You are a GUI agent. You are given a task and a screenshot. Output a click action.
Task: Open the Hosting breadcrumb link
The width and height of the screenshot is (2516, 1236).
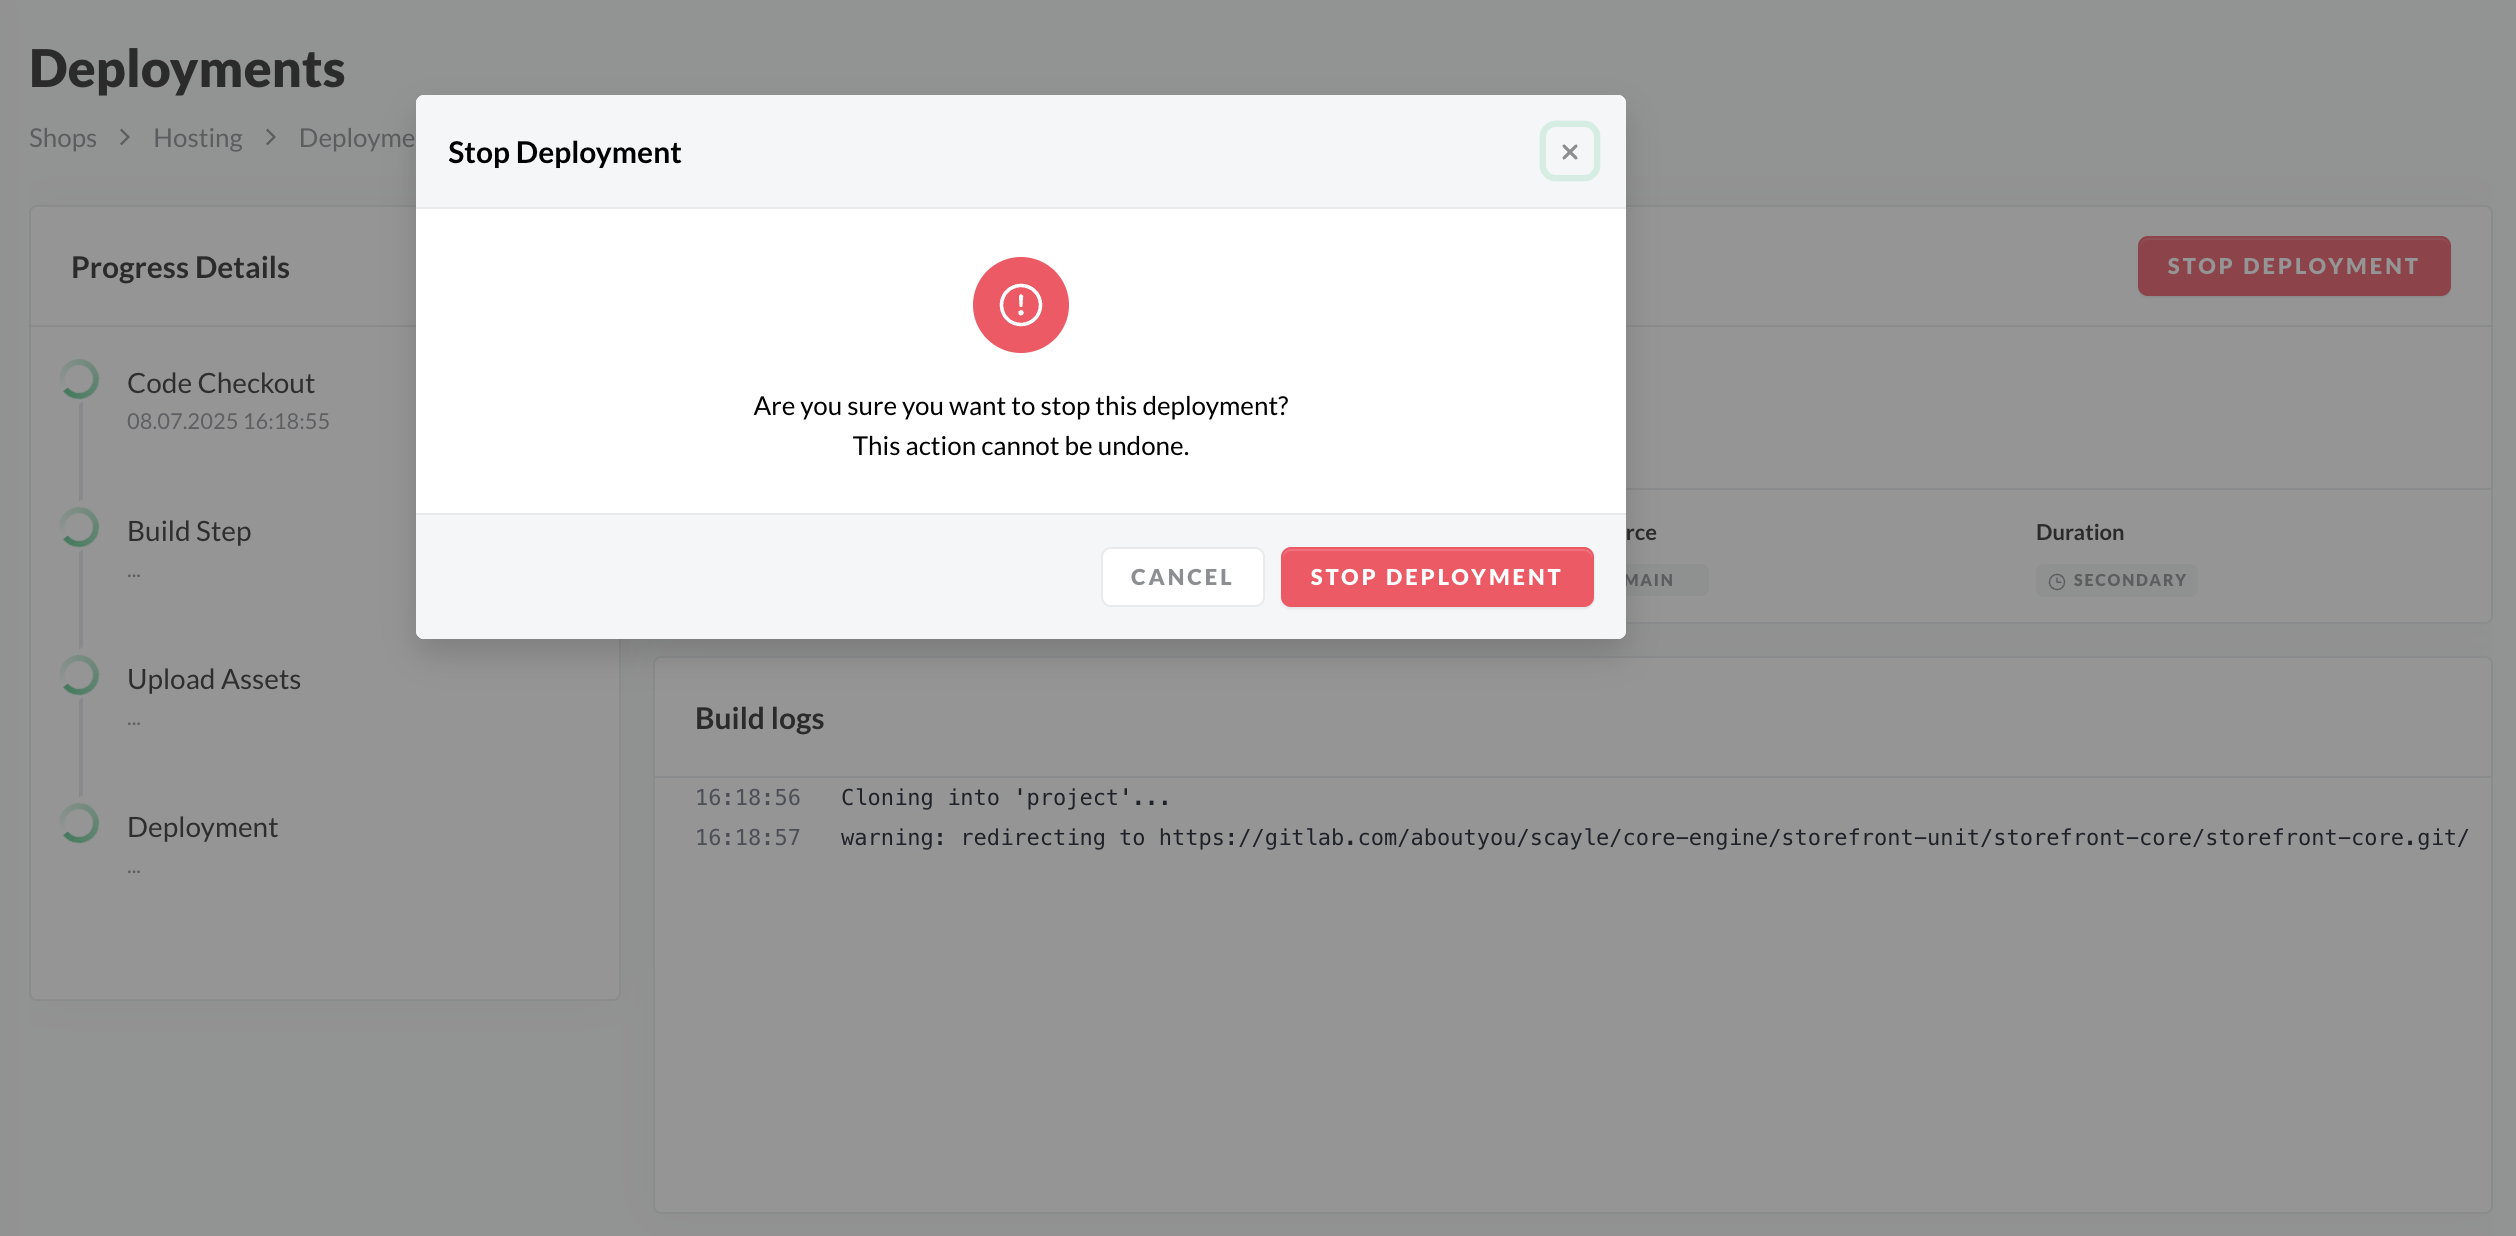[x=198, y=138]
